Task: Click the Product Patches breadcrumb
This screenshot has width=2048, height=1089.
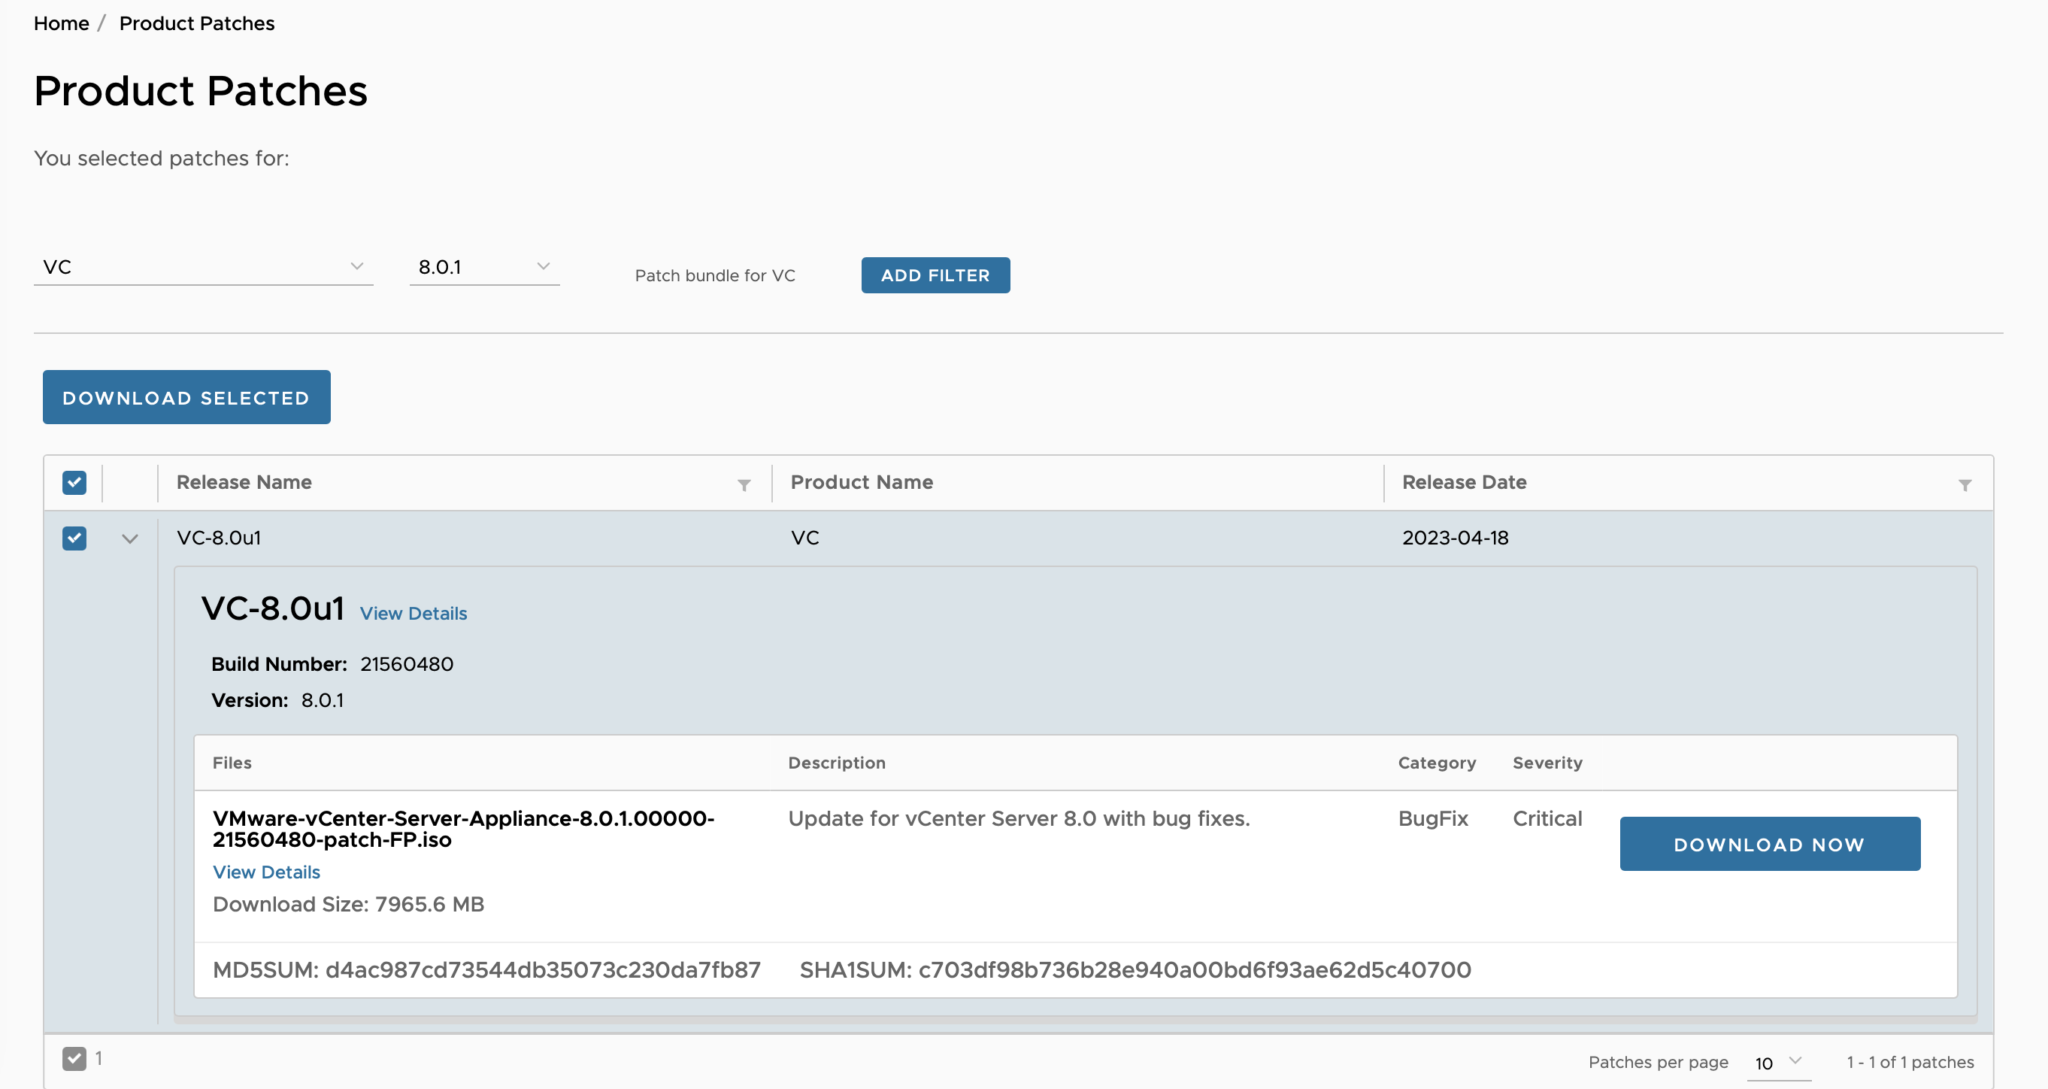Action: coord(197,23)
